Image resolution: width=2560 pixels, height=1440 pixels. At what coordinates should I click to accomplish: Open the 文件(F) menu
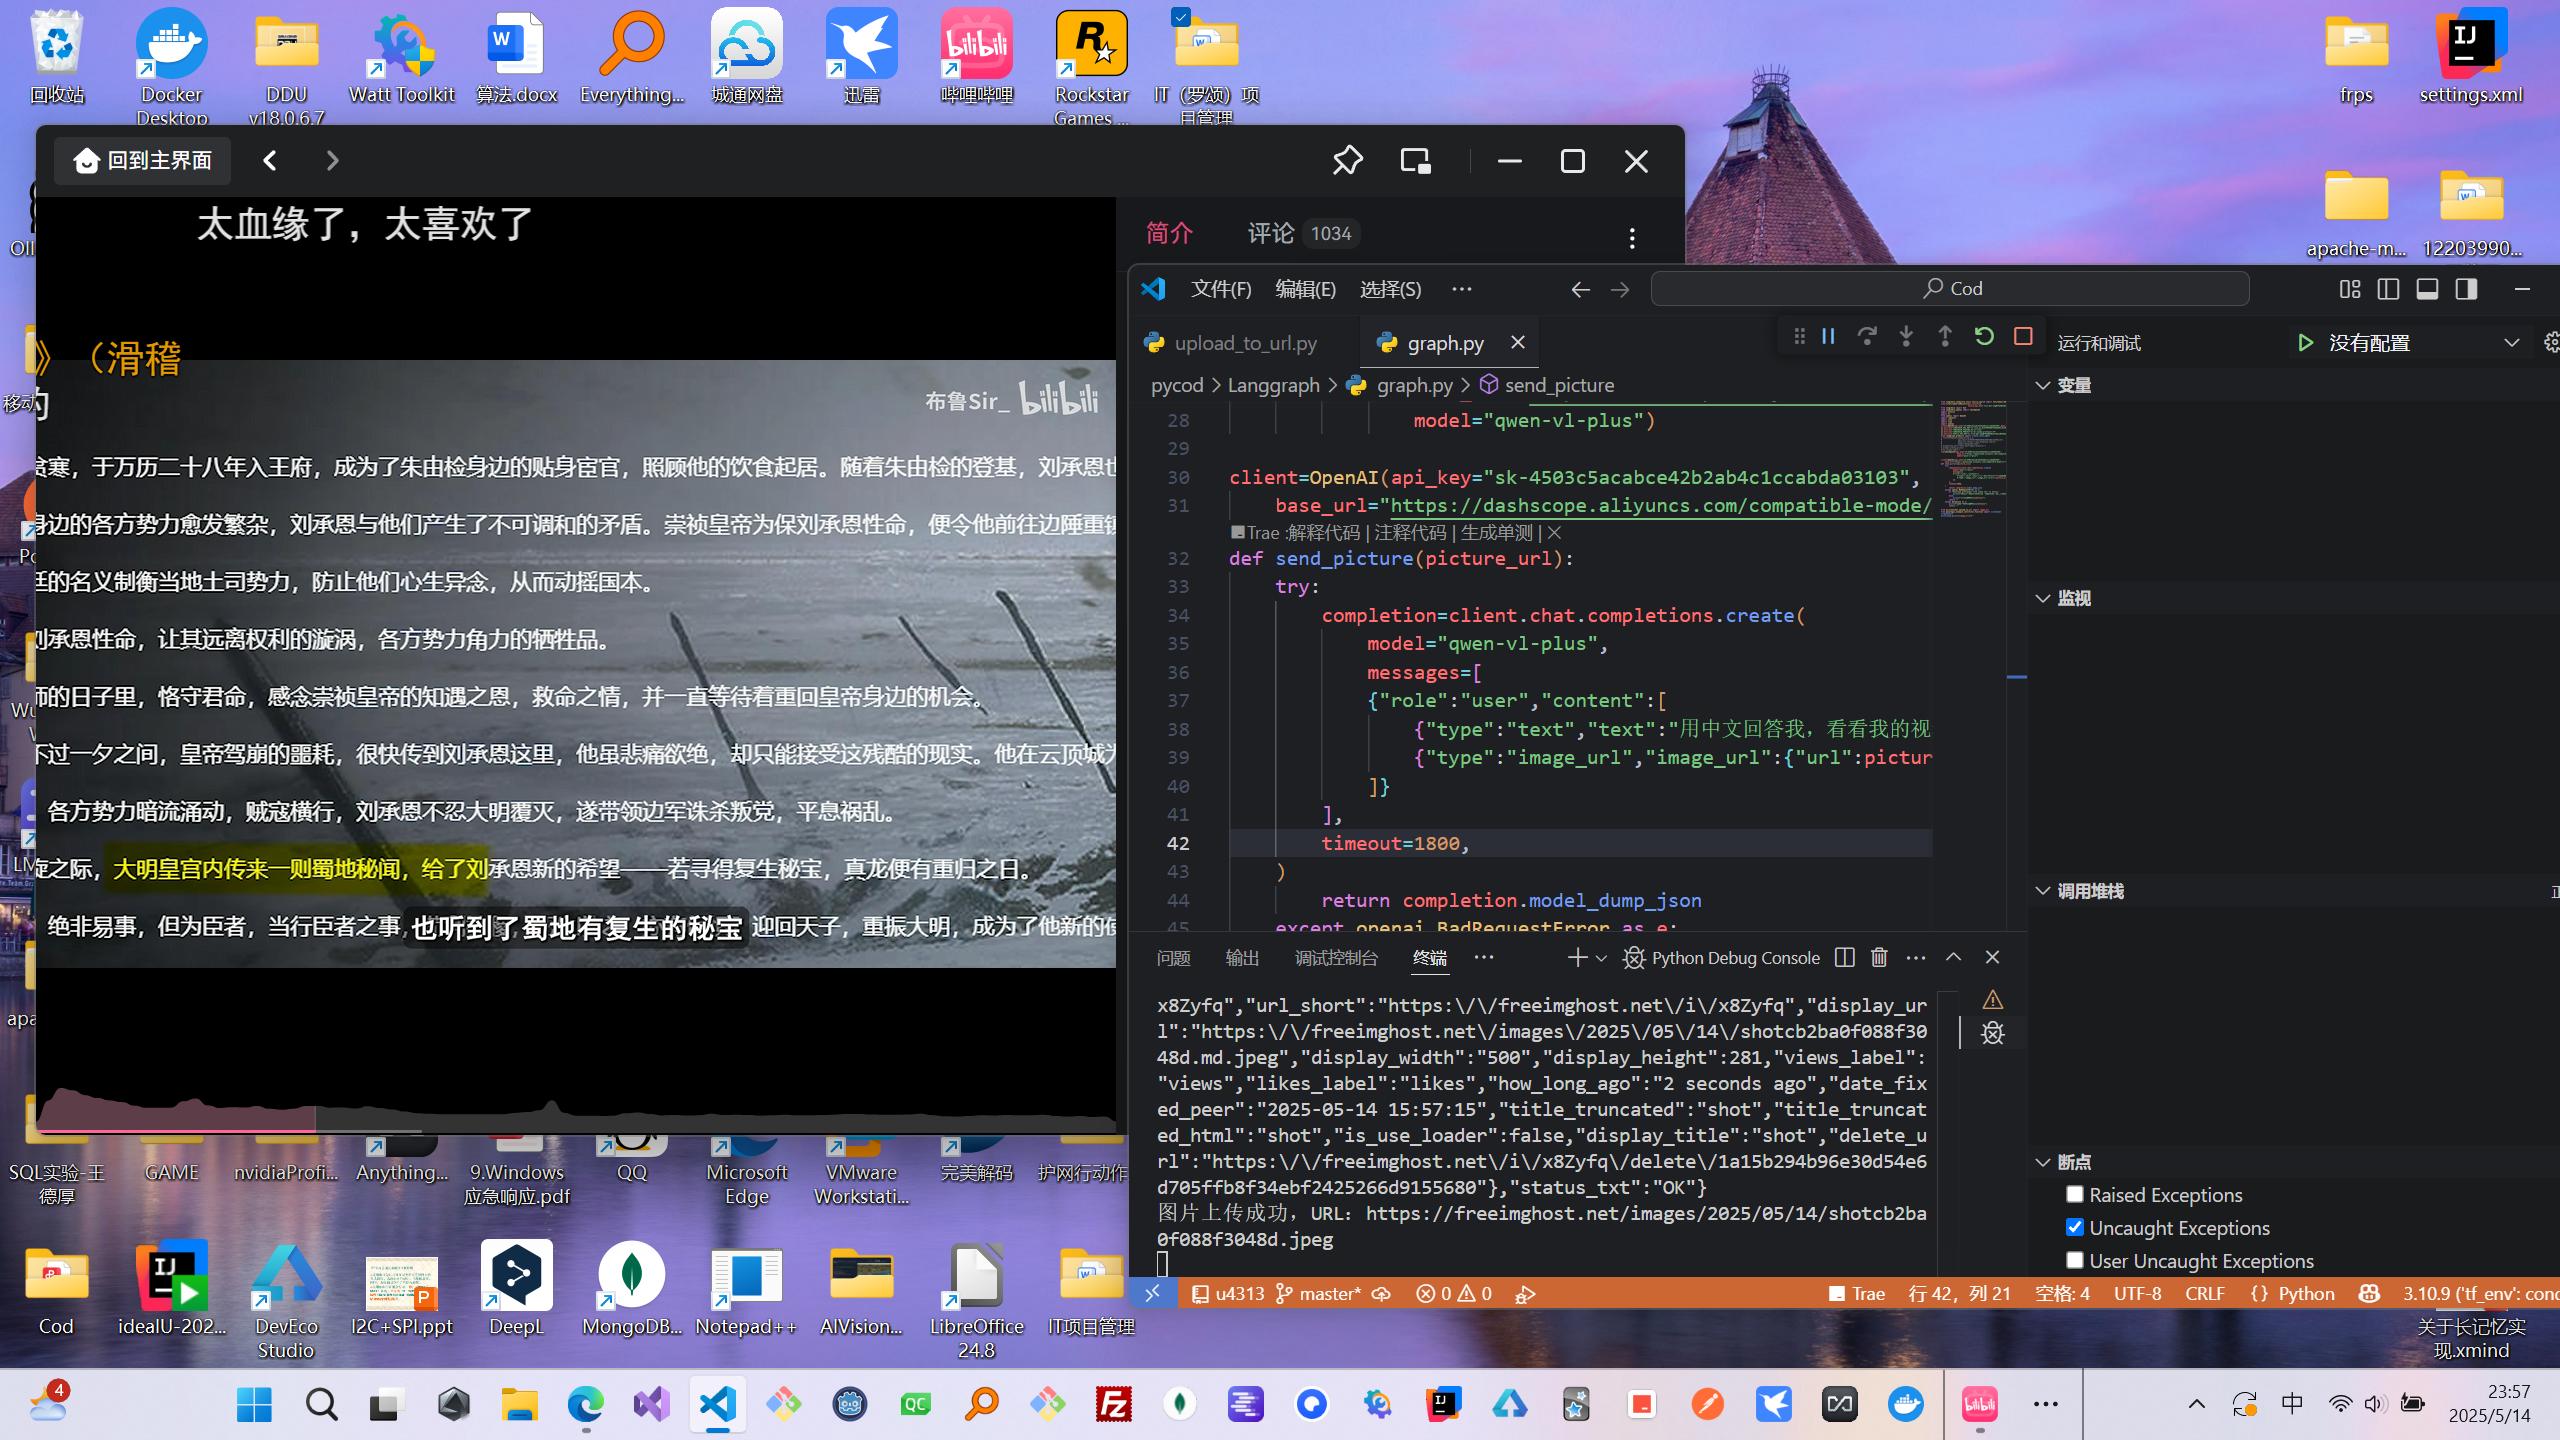click(1221, 289)
